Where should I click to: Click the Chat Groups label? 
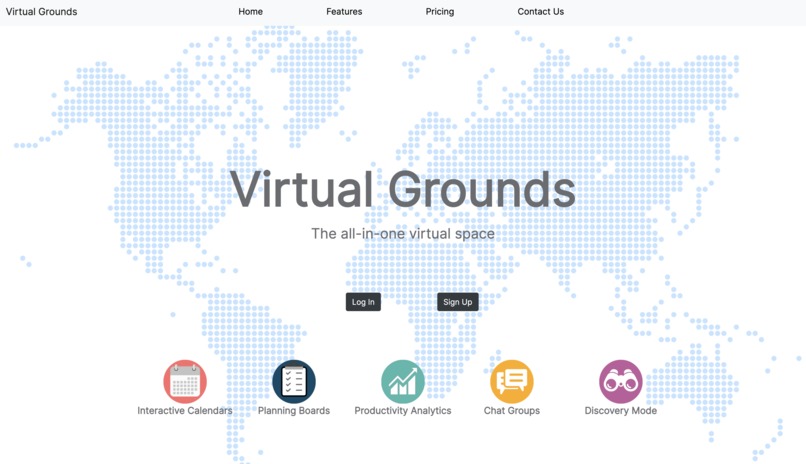click(x=511, y=411)
